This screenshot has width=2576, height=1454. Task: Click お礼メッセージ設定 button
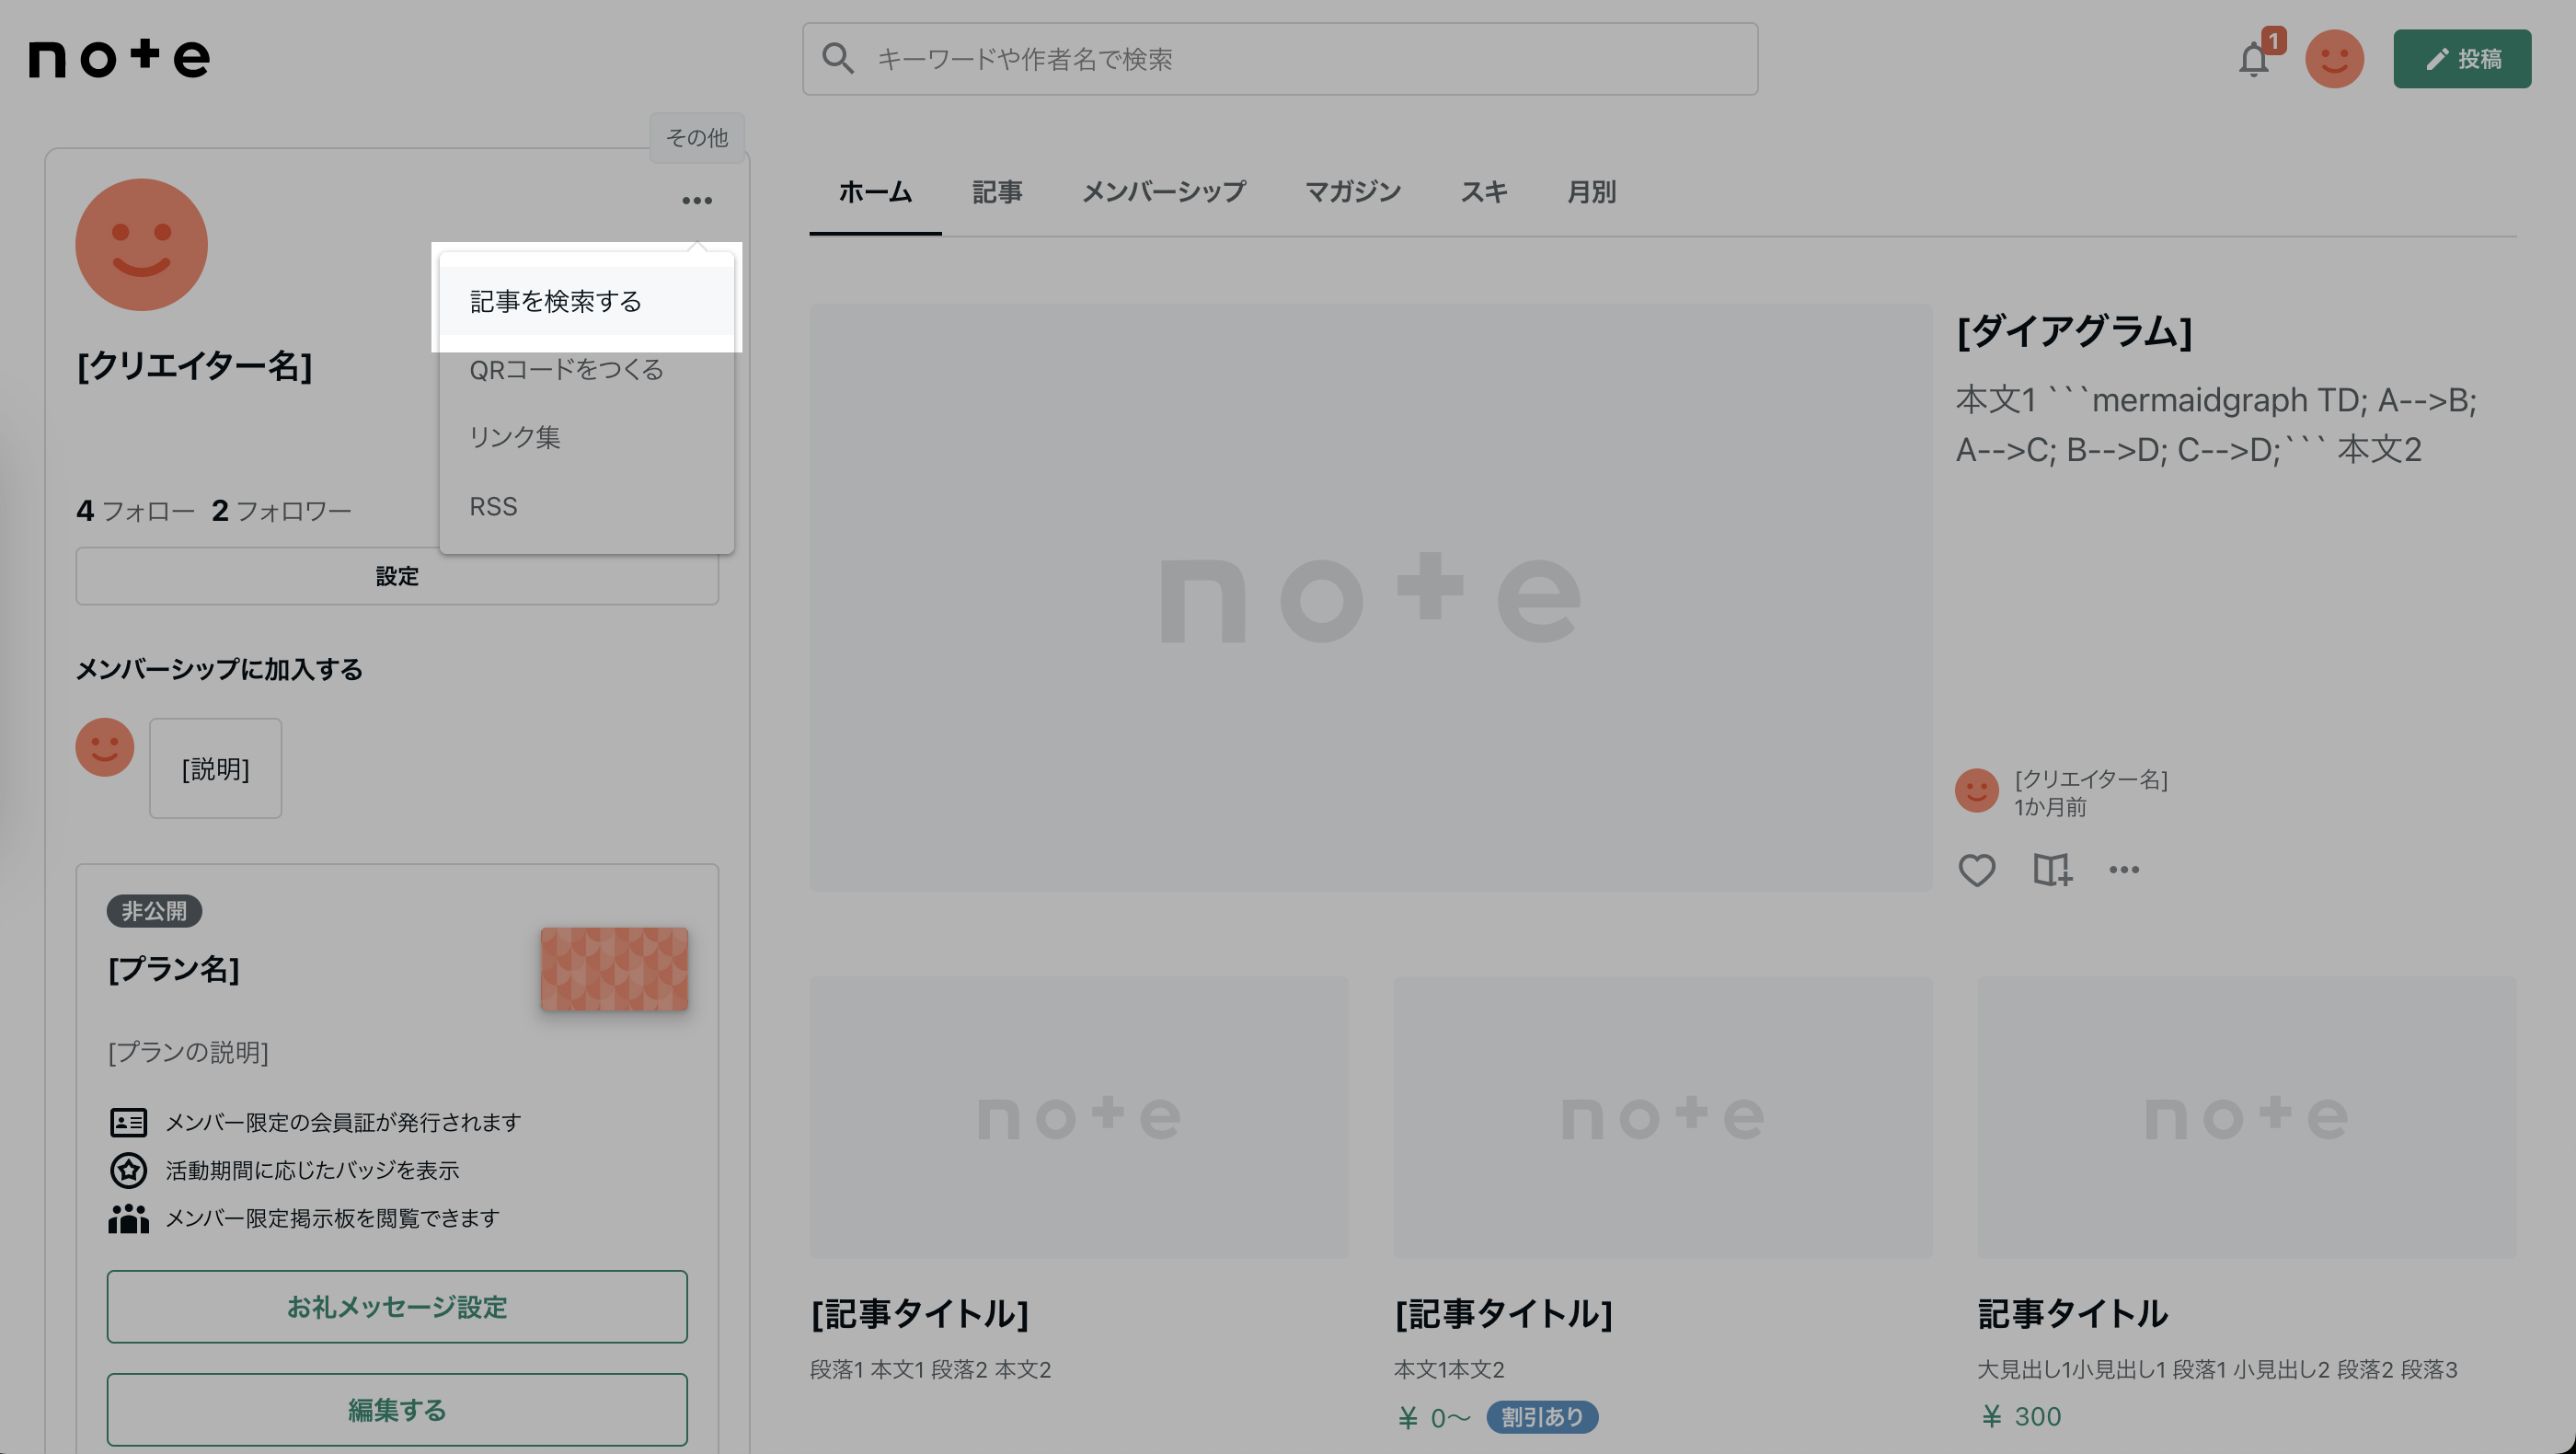click(x=397, y=1306)
